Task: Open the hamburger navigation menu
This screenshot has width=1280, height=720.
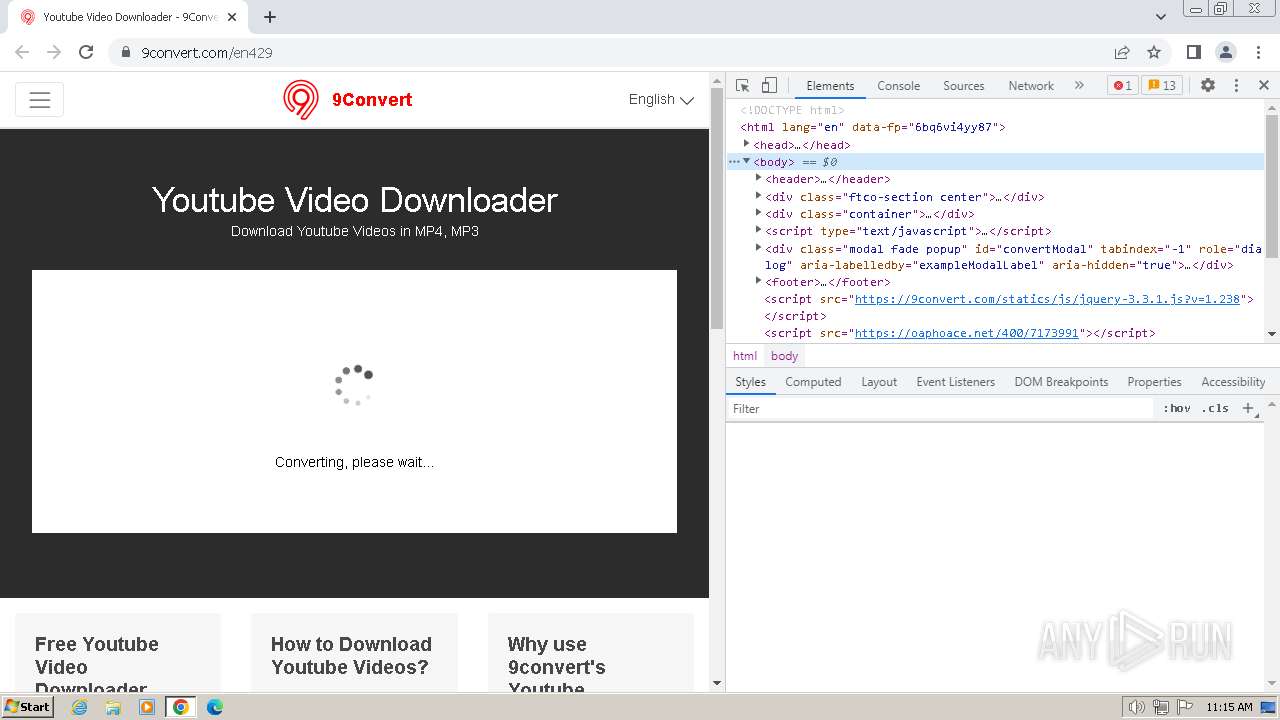Action: tap(39, 100)
